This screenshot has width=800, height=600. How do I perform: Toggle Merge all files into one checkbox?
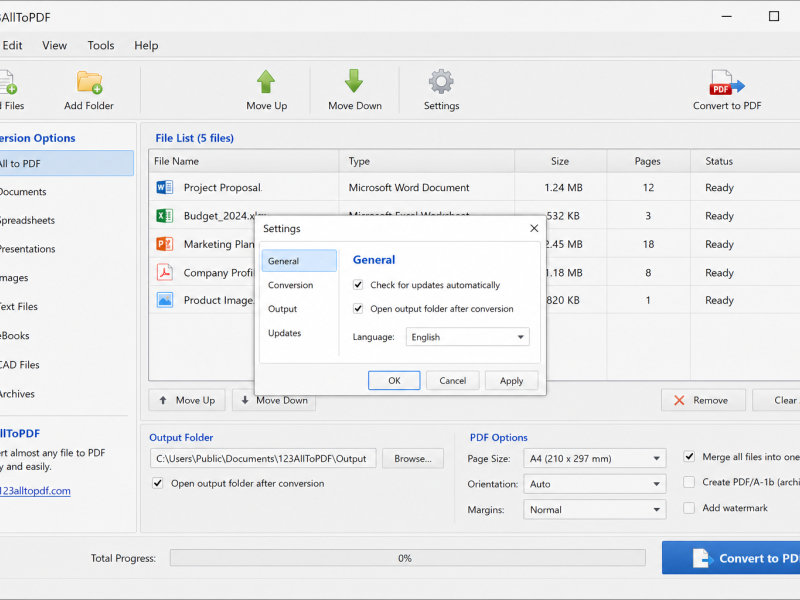[689, 456]
